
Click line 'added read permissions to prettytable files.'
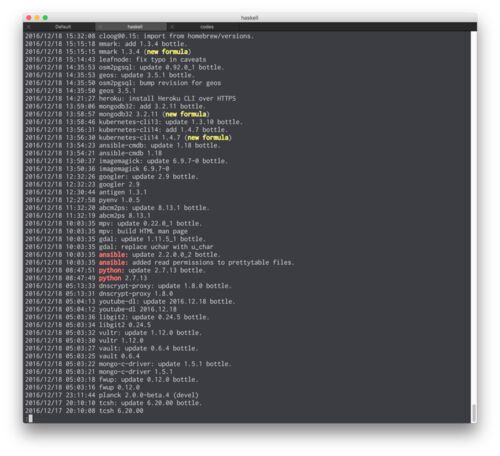pyautogui.click(x=213, y=263)
